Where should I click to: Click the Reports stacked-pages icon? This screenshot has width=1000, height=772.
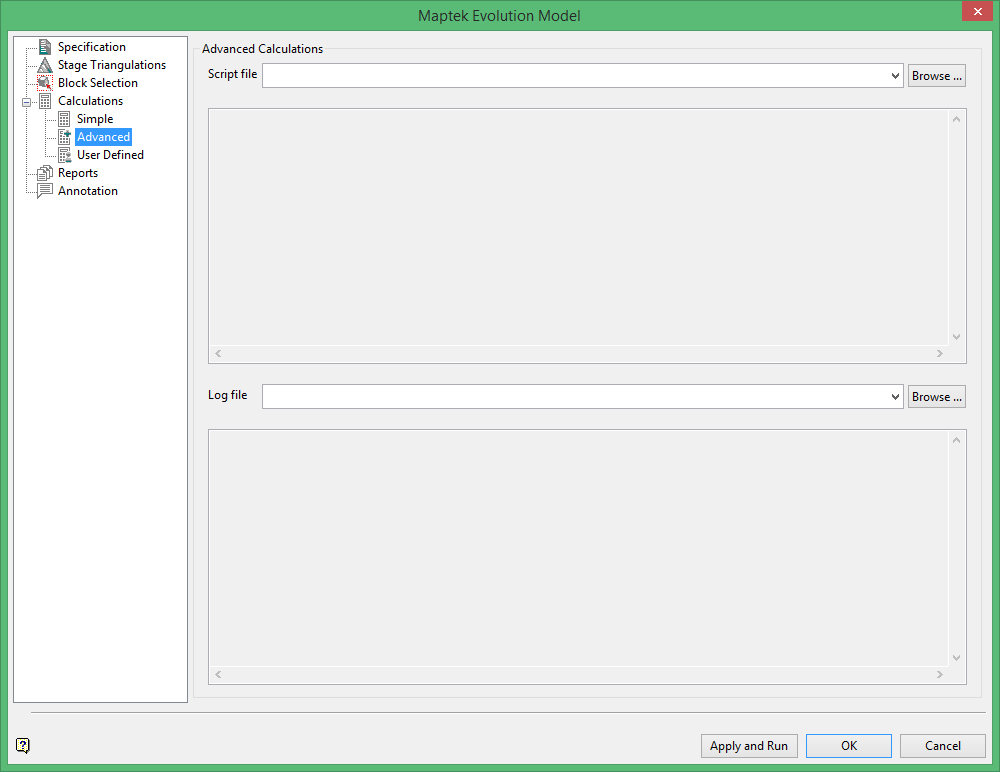[43, 172]
